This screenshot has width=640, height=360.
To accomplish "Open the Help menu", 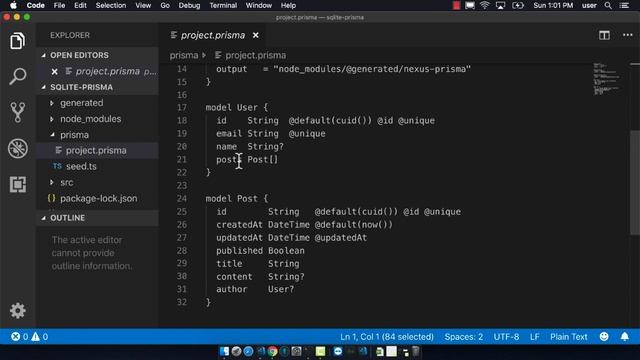I will [288, 5].
